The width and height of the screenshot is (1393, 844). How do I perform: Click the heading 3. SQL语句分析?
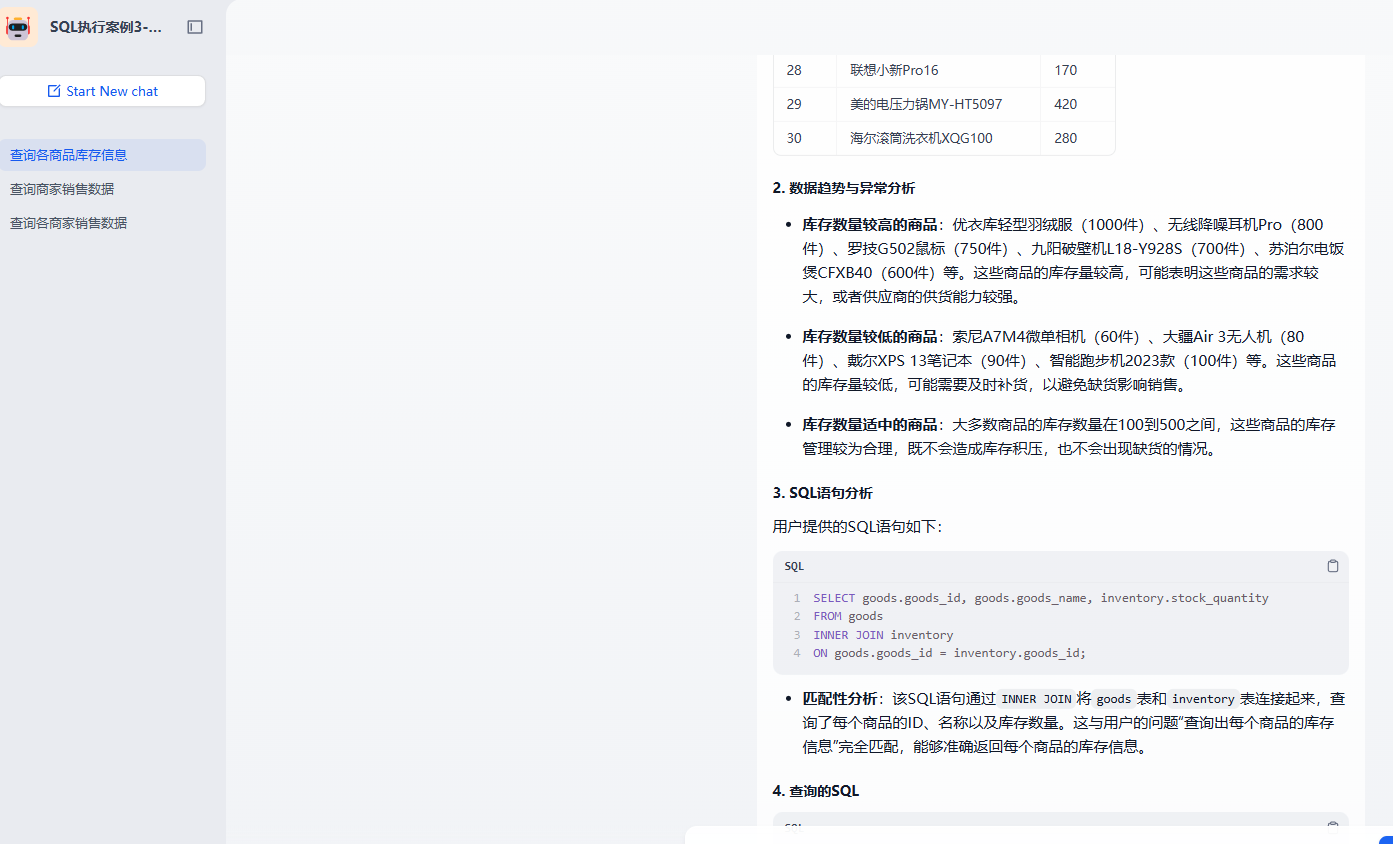(x=822, y=493)
